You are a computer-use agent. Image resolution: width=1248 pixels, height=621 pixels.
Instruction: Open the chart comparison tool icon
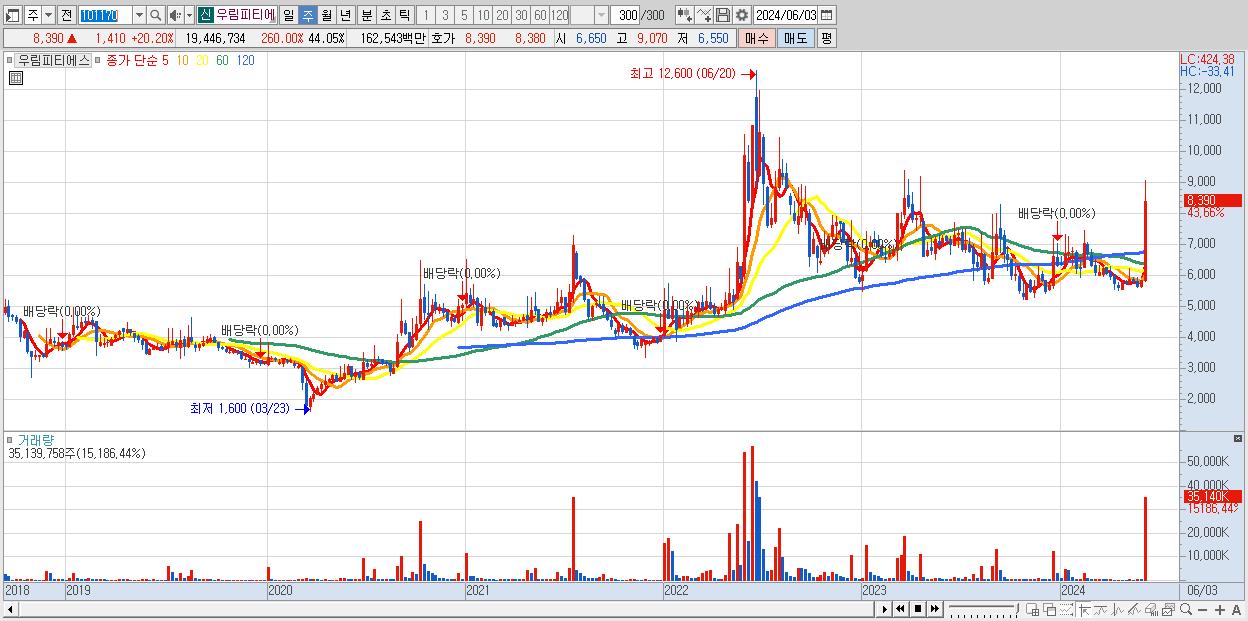(x=684, y=15)
